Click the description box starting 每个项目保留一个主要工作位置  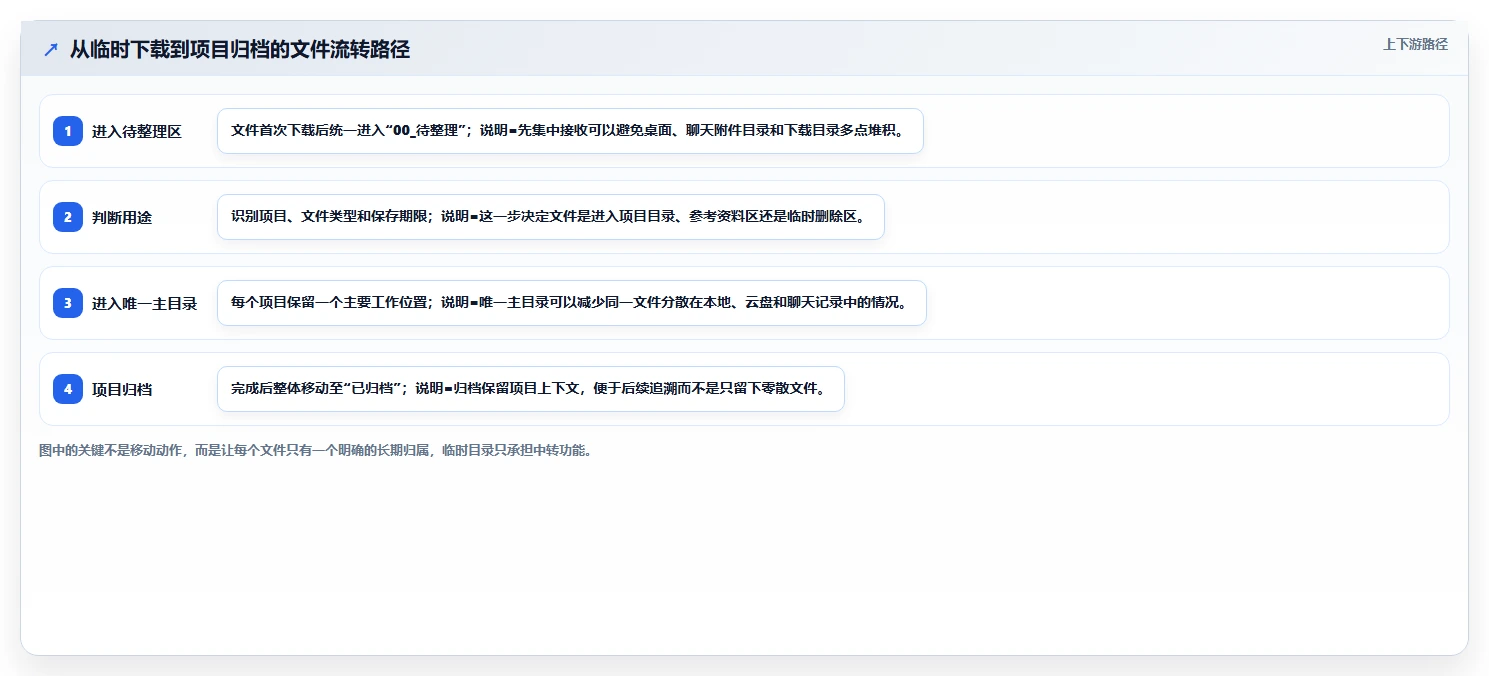(x=572, y=303)
